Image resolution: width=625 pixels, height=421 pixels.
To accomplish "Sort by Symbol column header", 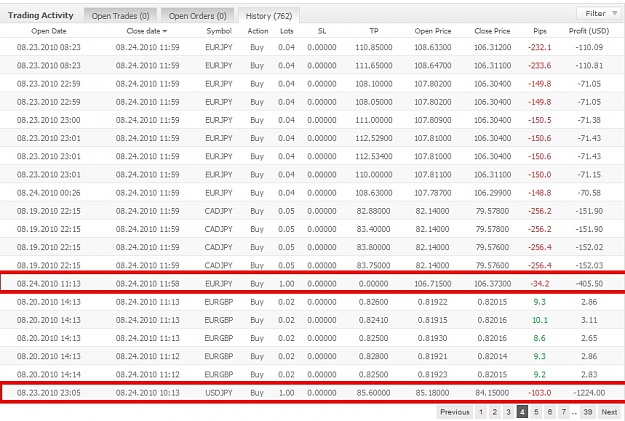I will point(219,31).
